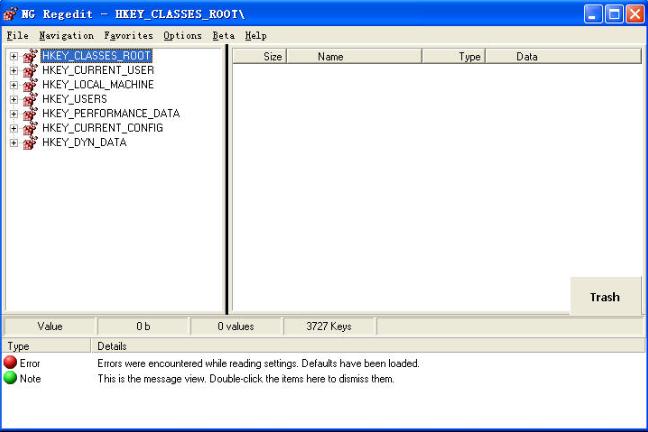Sort values by the Name column header

330,57
